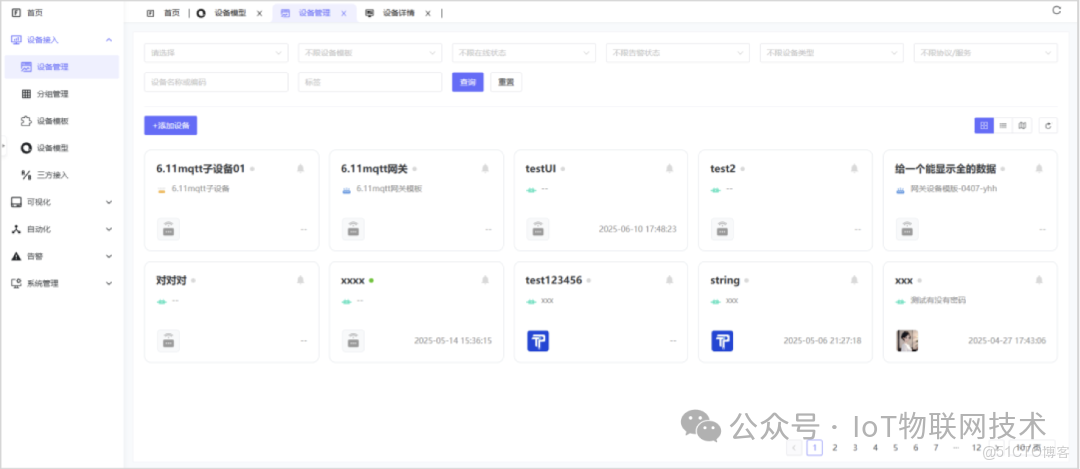Click the bell icon on 对对对 card
Image resolution: width=1080 pixels, height=469 pixels.
tap(300, 280)
